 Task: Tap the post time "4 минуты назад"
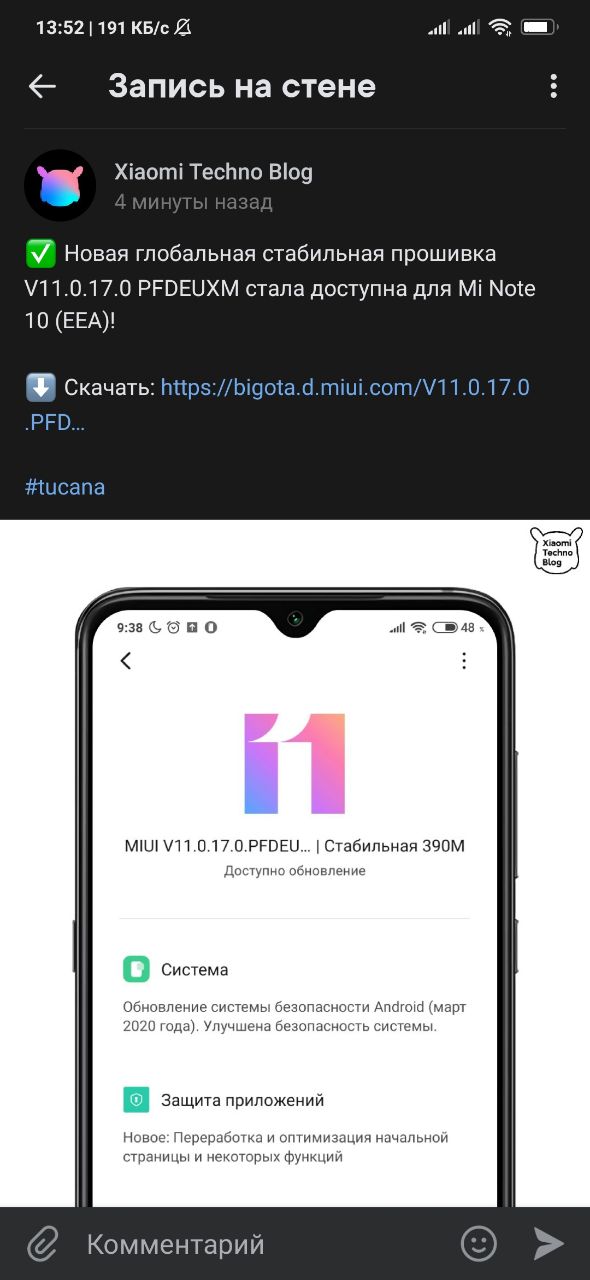pos(193,202)
